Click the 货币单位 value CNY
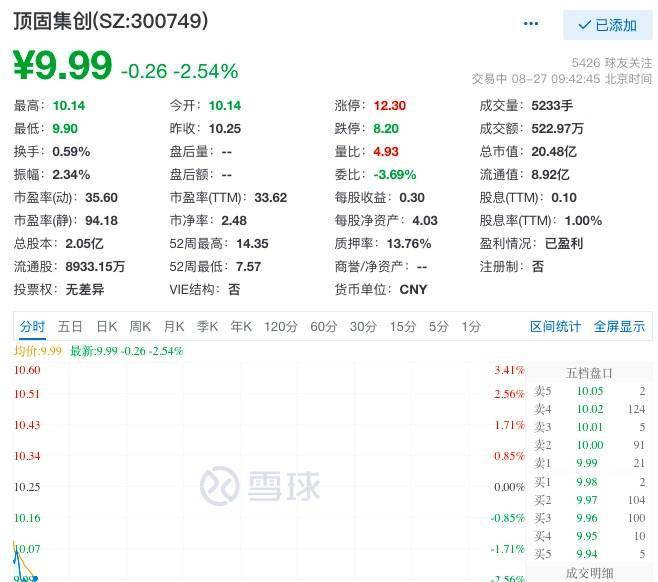 tap(413, 290)
